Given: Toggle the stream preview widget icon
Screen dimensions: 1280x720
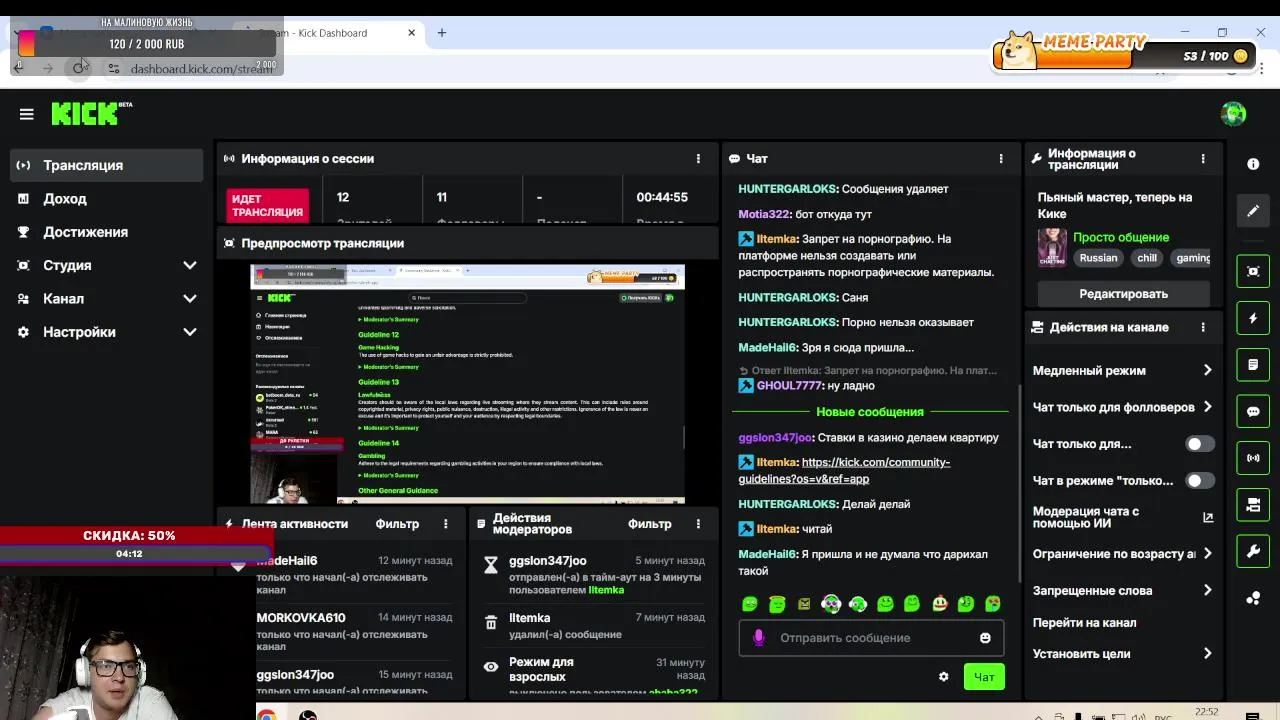Looking at the screenshot, I should tap(1253, 271).
